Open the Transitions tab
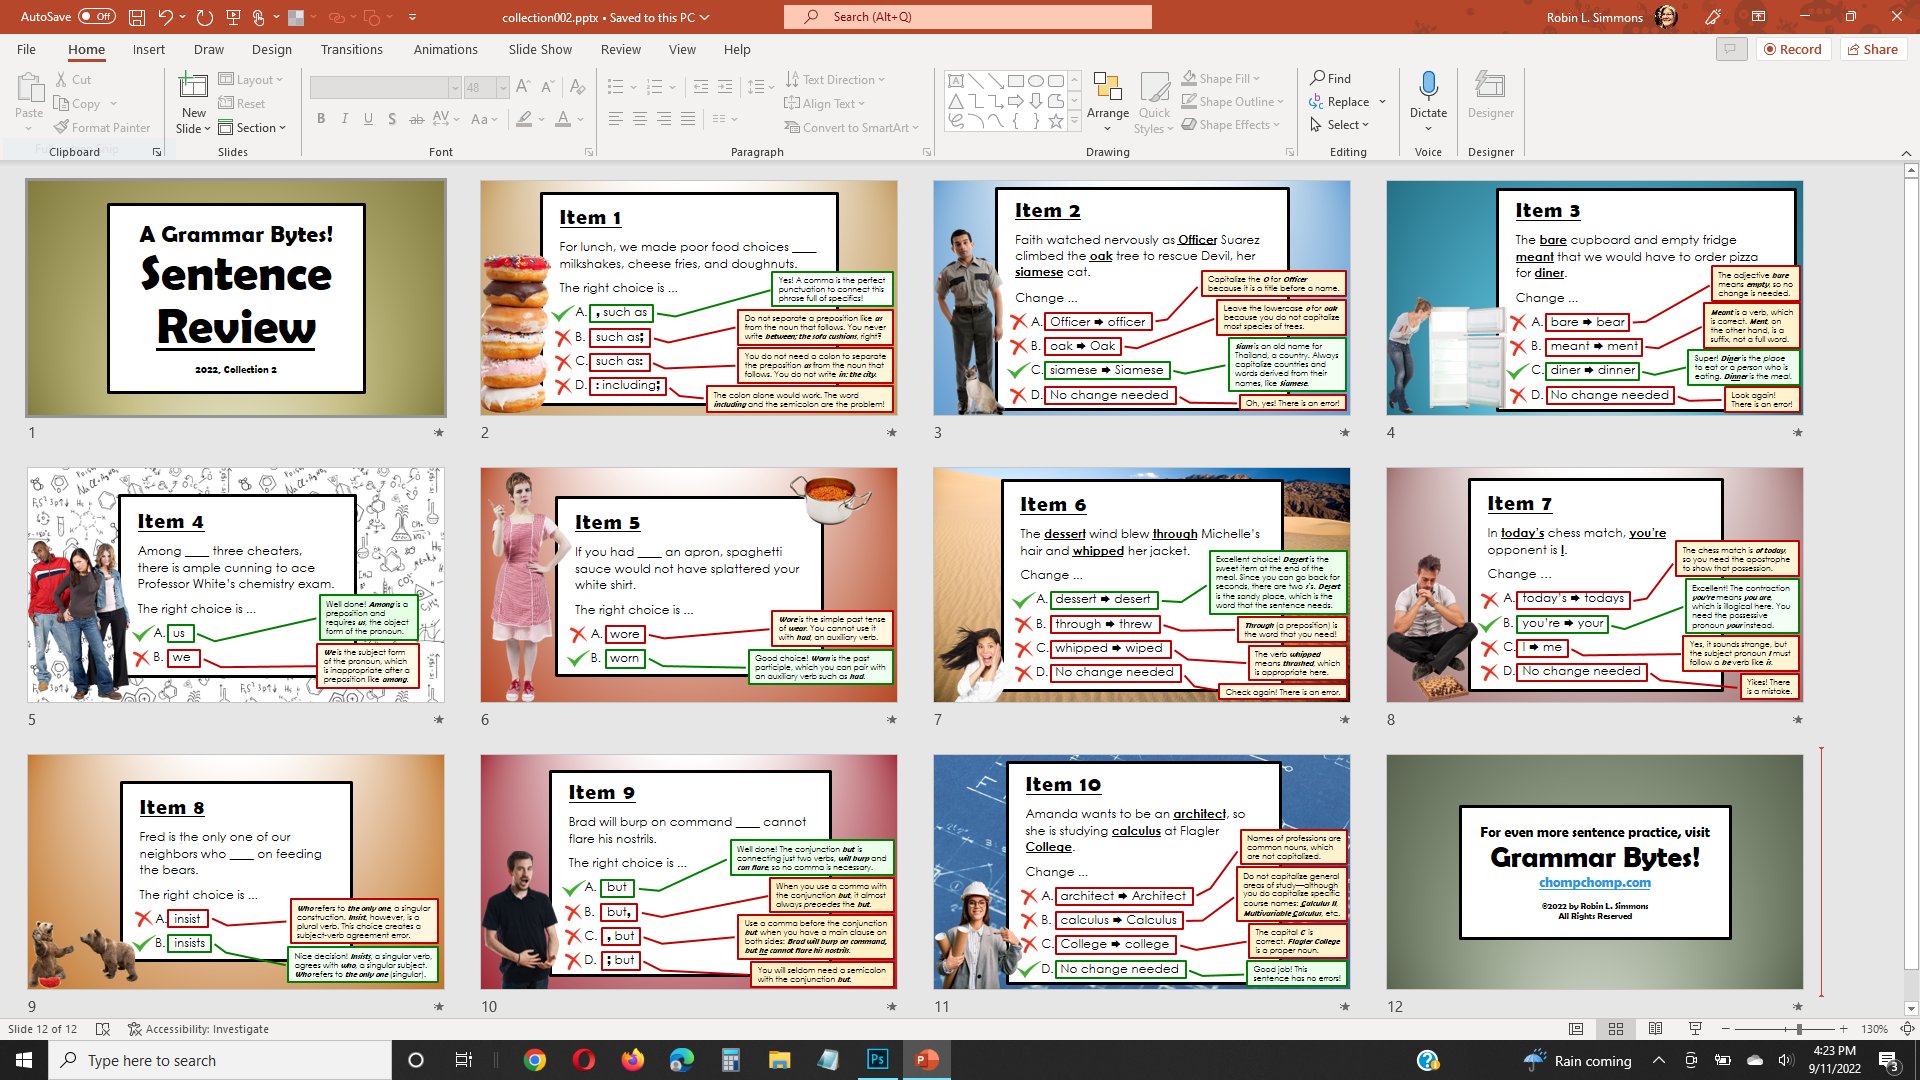 pos(351,49)
